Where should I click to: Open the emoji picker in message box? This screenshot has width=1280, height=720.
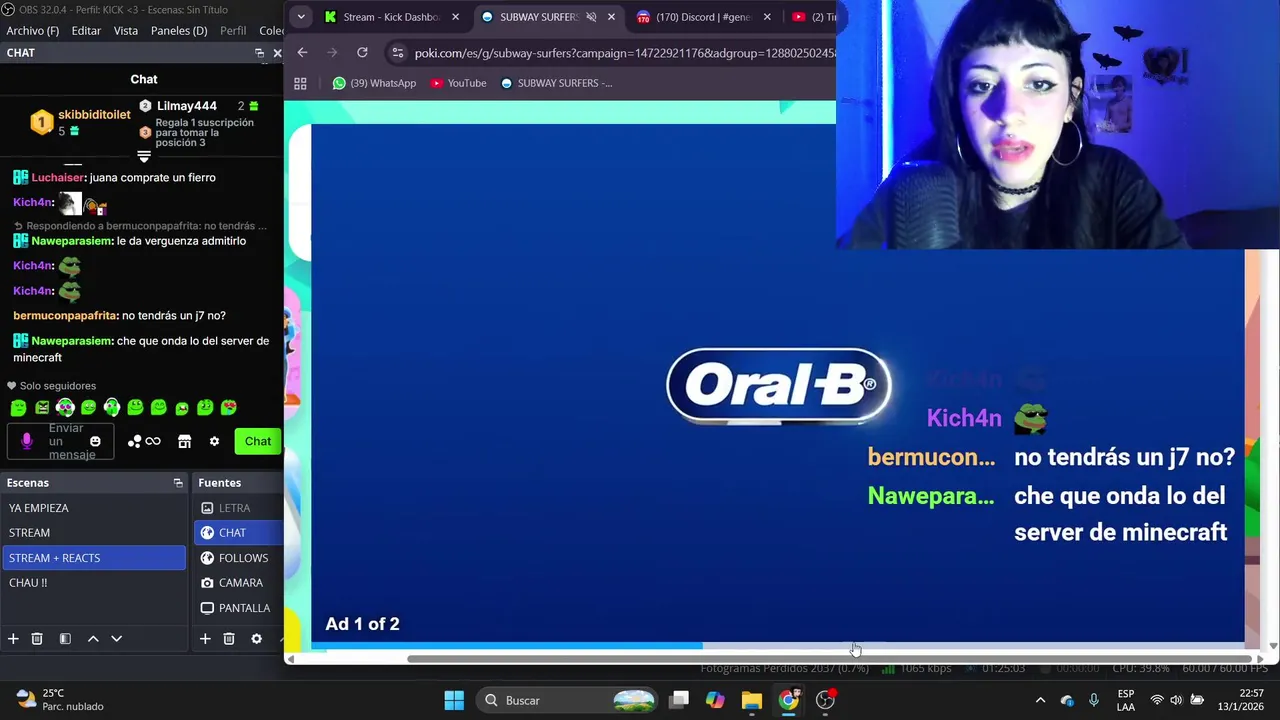(x=95, y=441)
